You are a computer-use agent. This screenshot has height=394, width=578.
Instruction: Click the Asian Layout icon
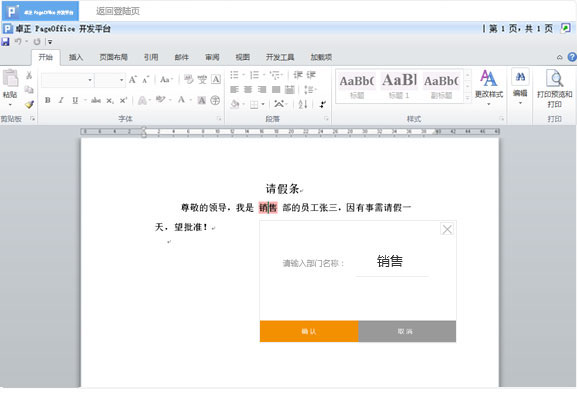(279, 104)
